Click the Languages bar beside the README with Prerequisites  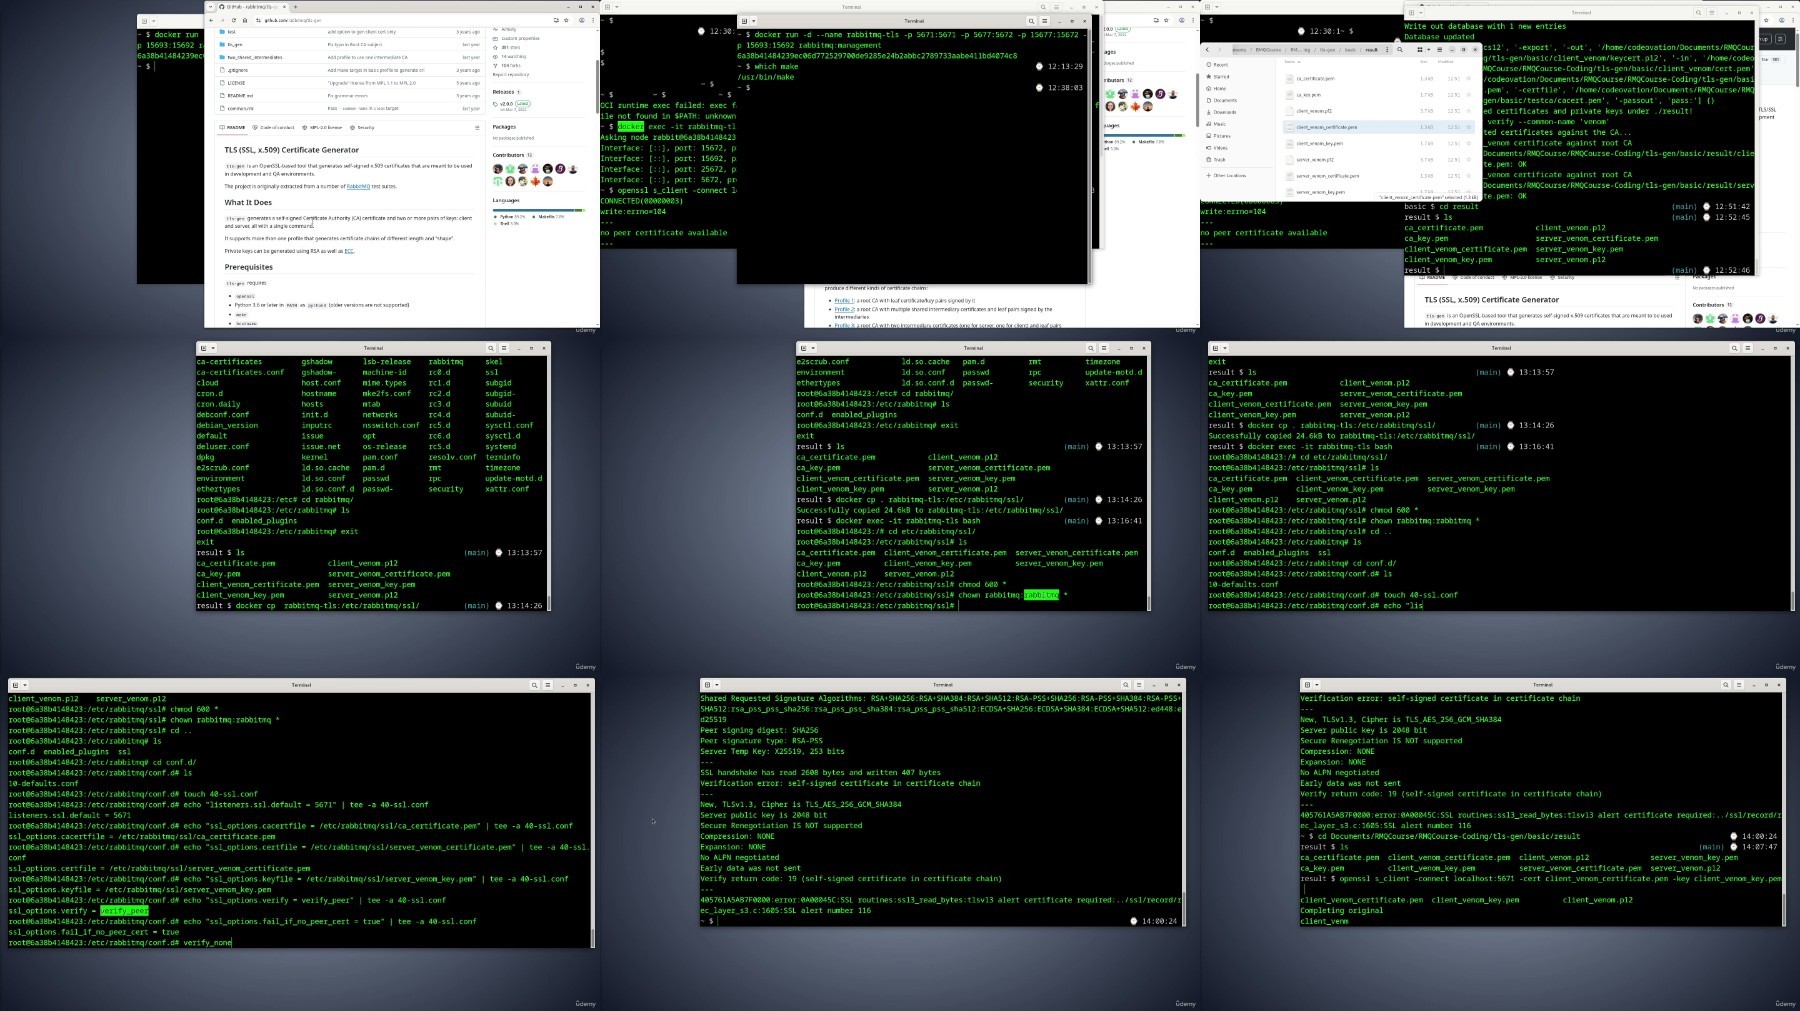[x=537, y=210]
